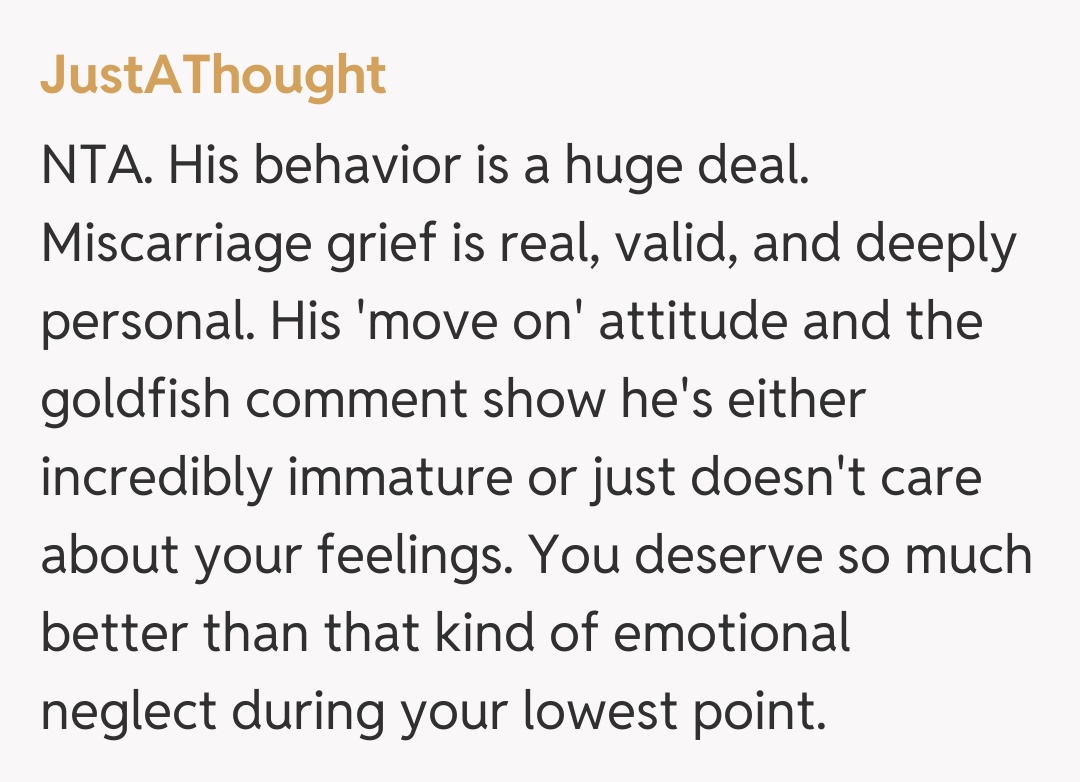Open the JustAThought user profile link
This screenshot has width=1080, height=782.
pos(213,76)
